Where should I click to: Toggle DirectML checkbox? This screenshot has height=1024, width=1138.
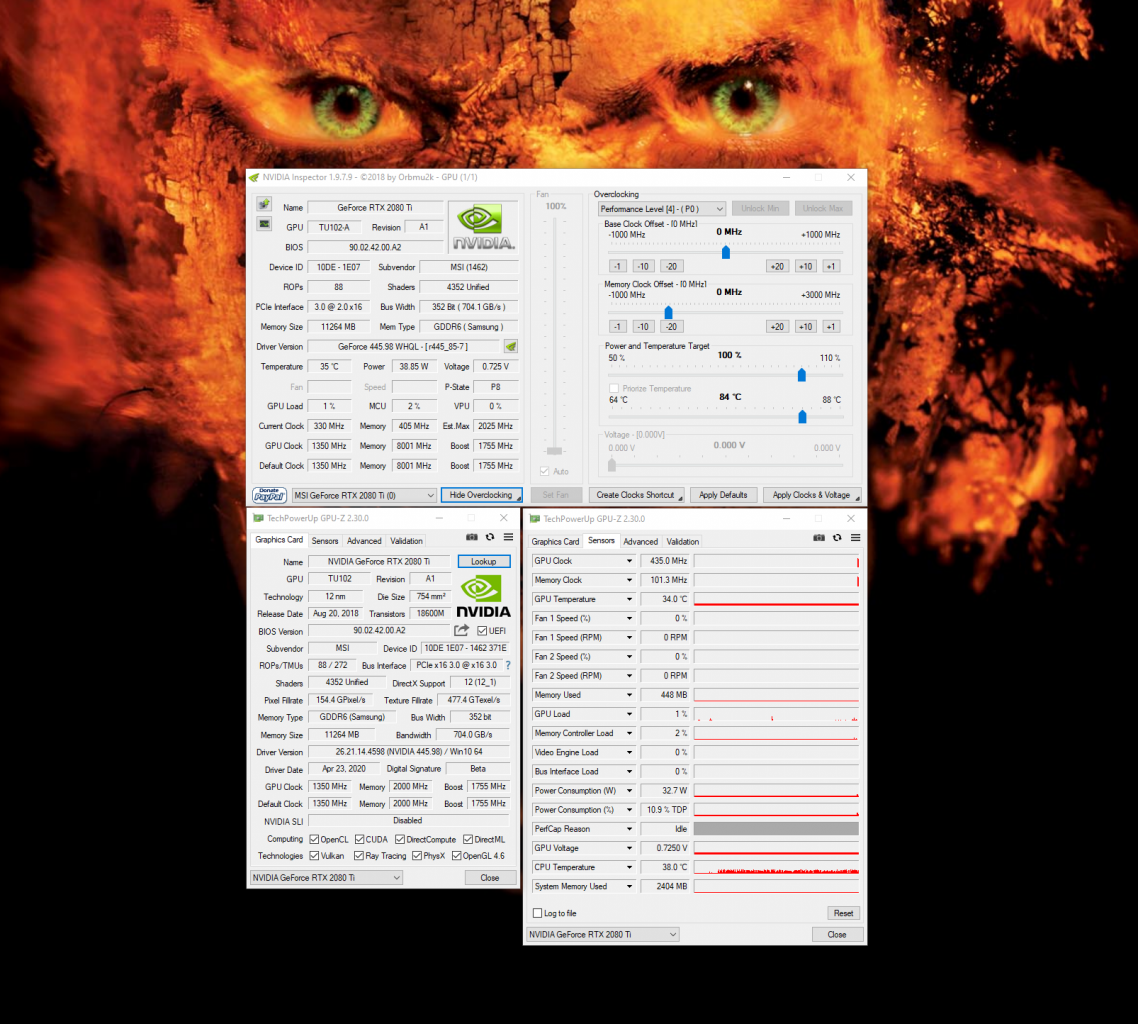(x=468, y=840)
